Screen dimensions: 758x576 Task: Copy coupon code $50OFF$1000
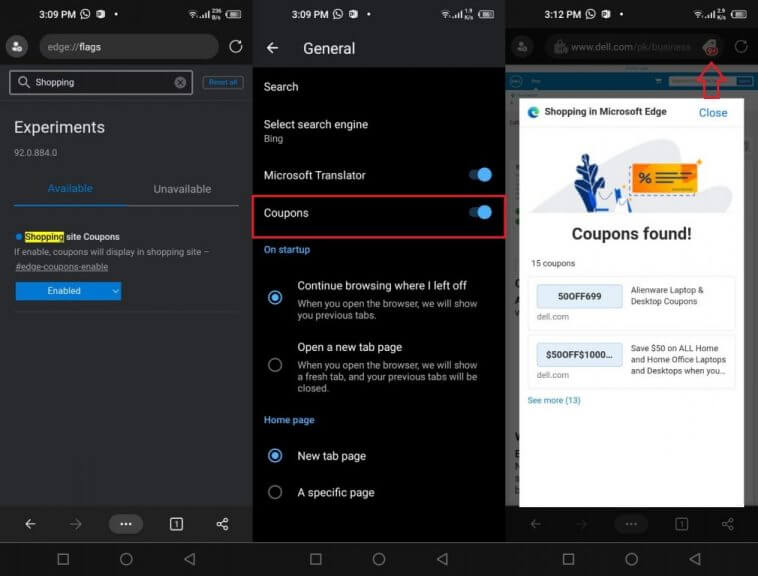point(579,355)
